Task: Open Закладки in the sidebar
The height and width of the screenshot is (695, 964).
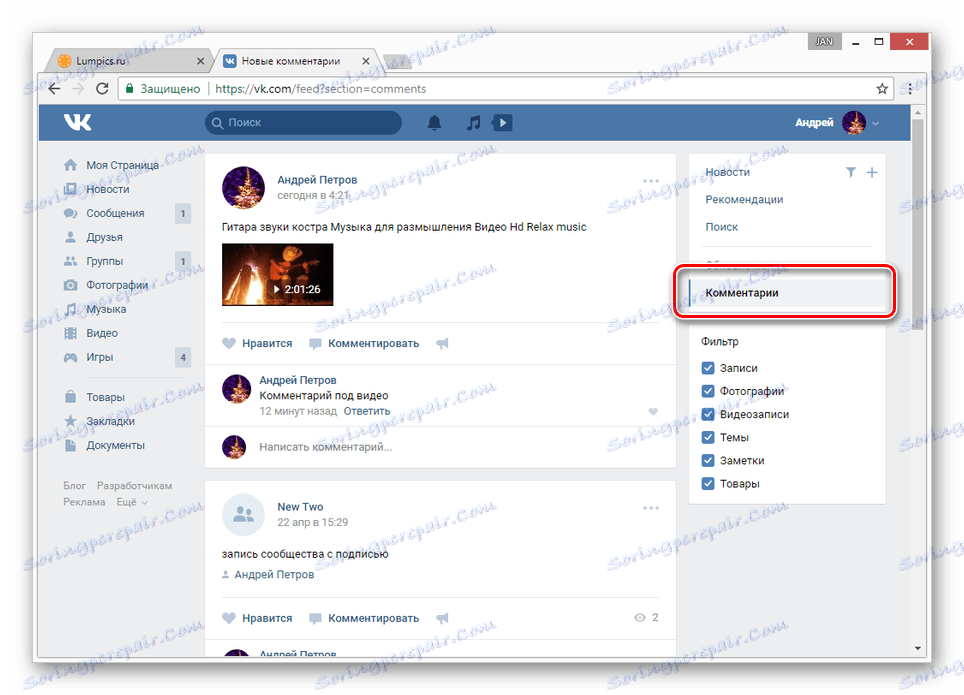Action: coord(100,421)
